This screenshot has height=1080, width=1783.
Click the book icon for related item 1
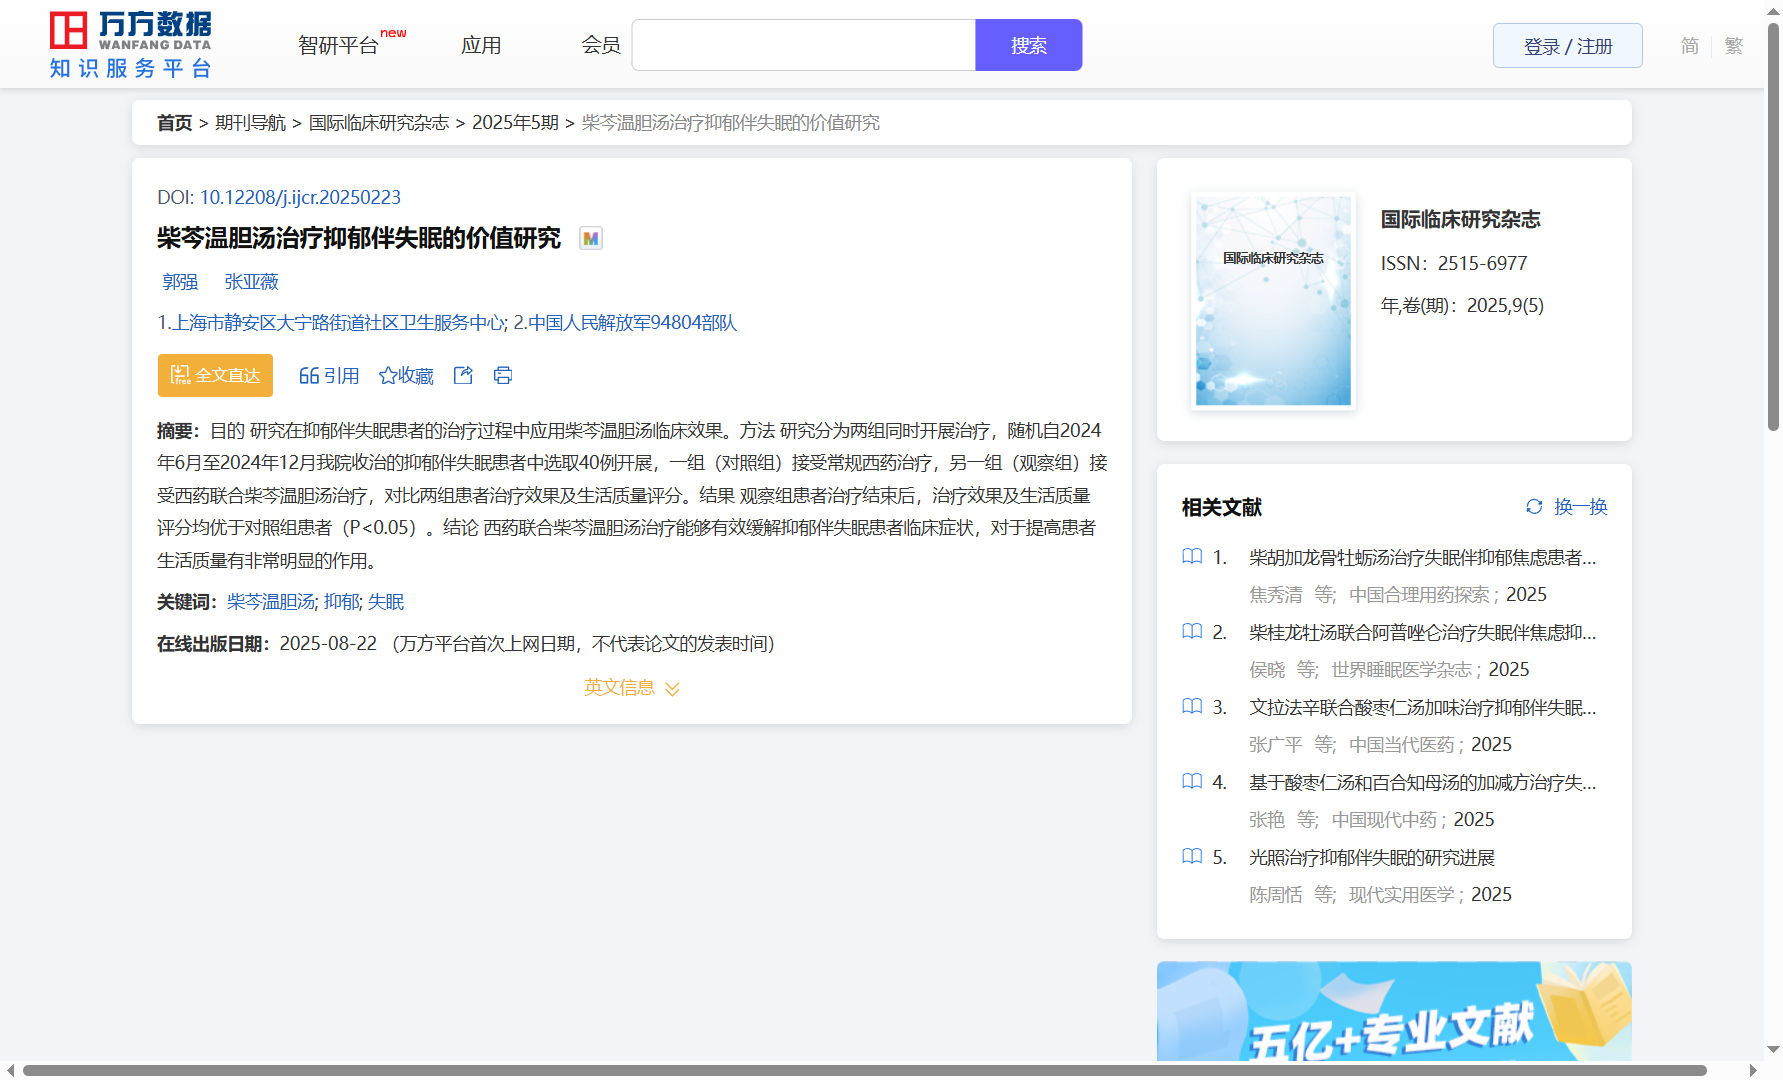(x=1192, y=557)
